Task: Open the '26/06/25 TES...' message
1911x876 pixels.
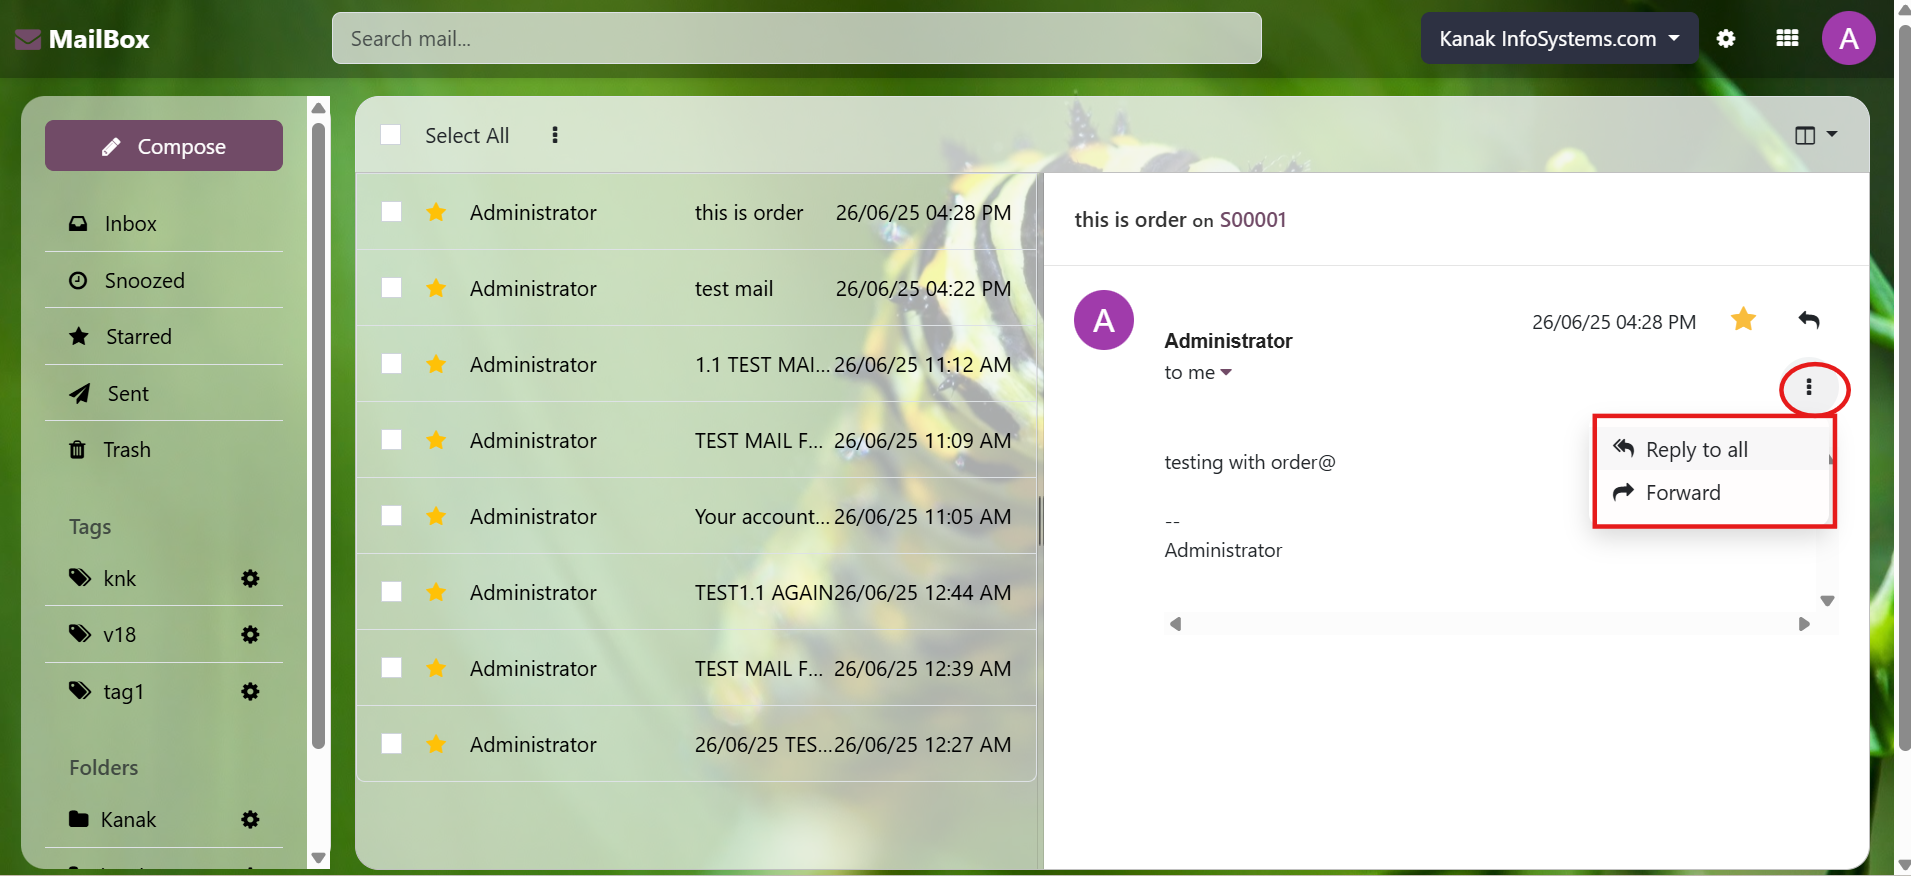Action: 696,744
